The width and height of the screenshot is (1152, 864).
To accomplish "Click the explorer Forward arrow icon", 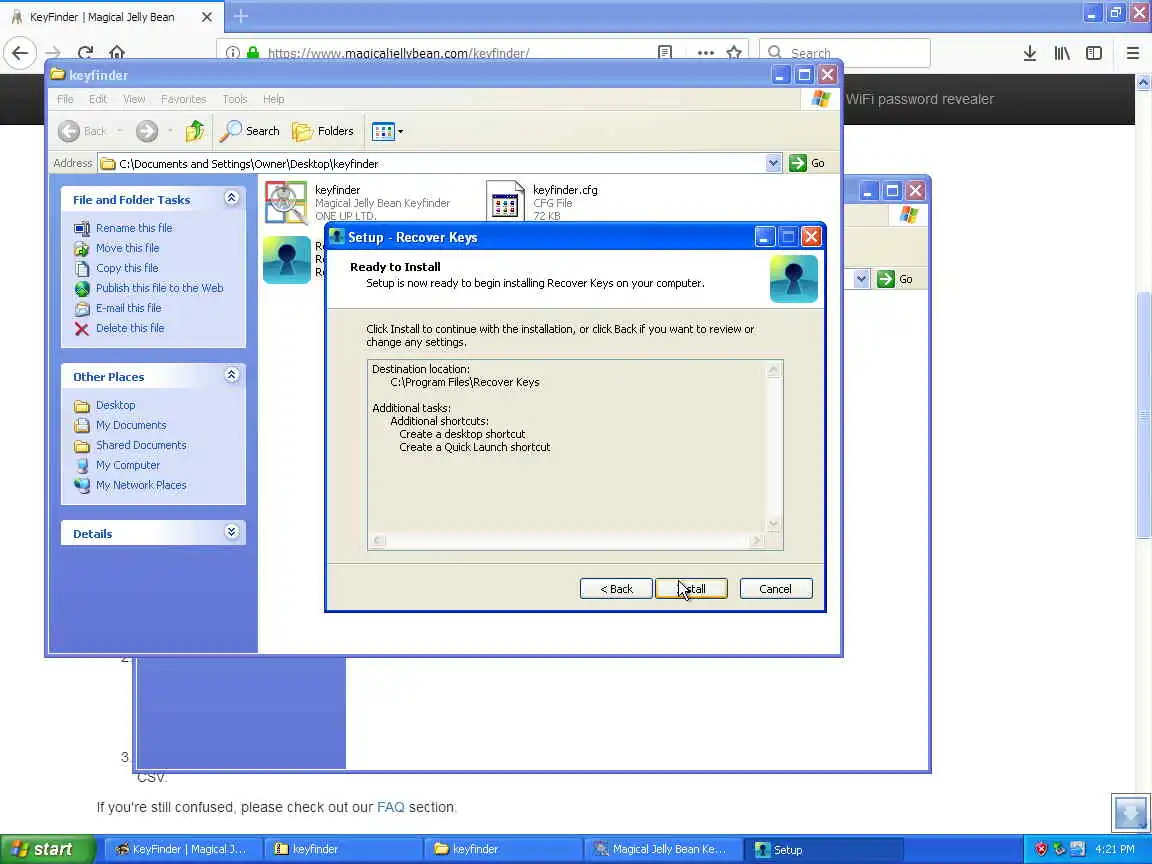I will coord(147,131).
